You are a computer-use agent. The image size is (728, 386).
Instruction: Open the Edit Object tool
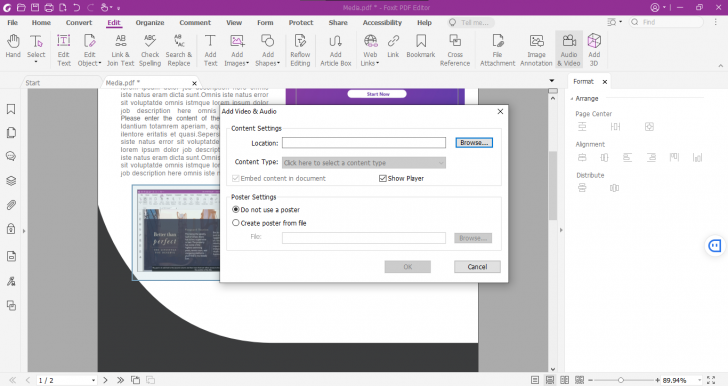tap(90, 50)
